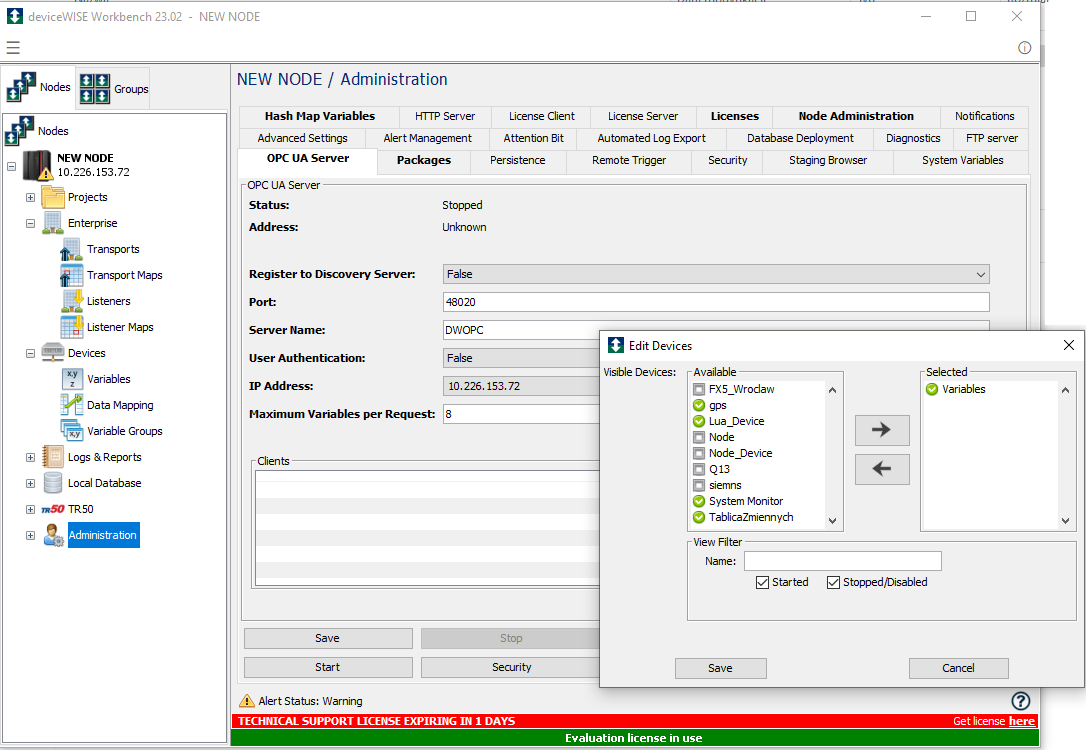This screenshot has width=1086, height=751.
Task: Expand the TR50 tree node
Action: [30, 509]
